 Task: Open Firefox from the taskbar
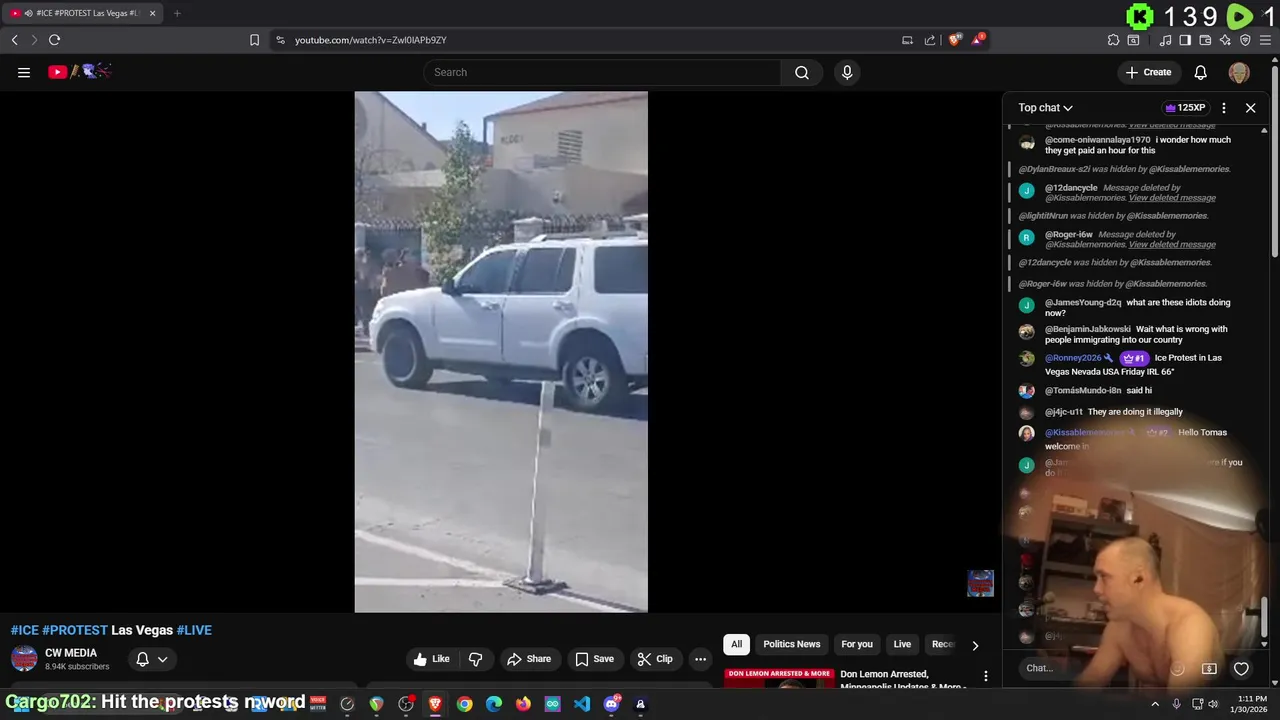point(523,704)
